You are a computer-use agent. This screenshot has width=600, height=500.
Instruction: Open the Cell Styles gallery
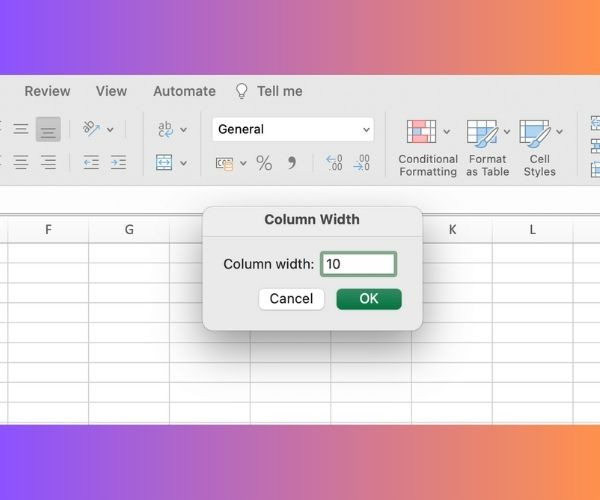pyautogui.click(x=540, y=148)
